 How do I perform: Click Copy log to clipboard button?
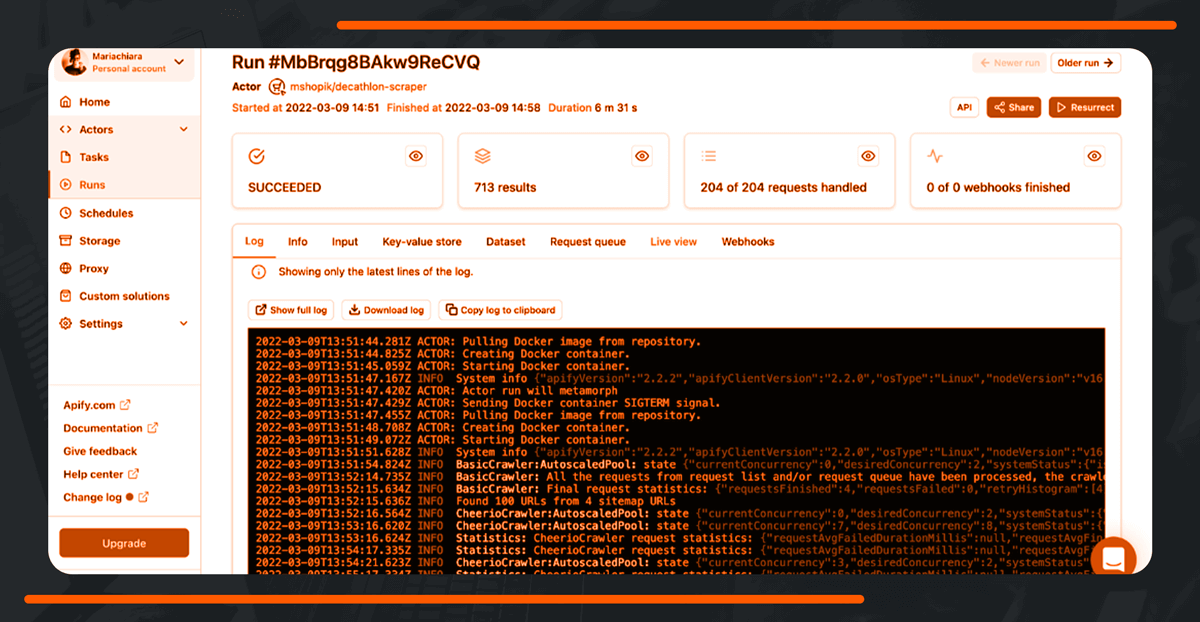pyautogui.click(x=500, y=310)
